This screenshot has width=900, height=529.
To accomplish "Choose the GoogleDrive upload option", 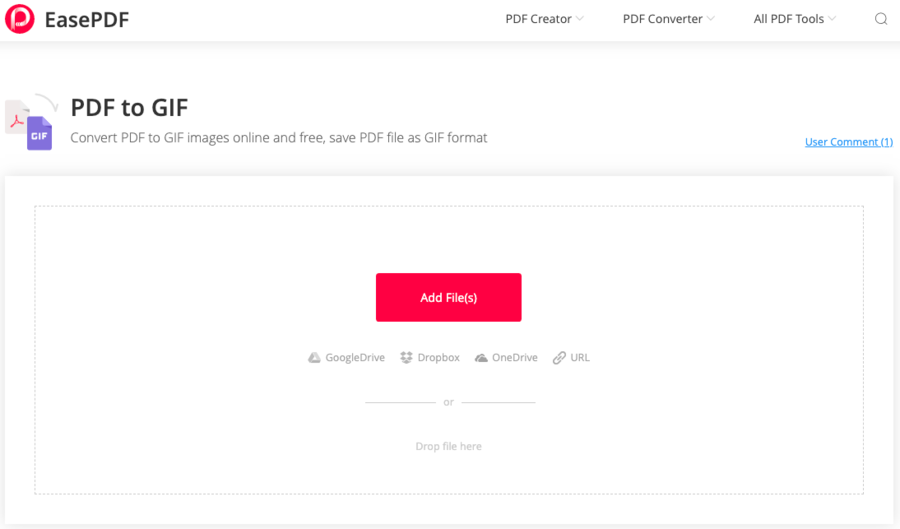I will (x=354, y=358).
